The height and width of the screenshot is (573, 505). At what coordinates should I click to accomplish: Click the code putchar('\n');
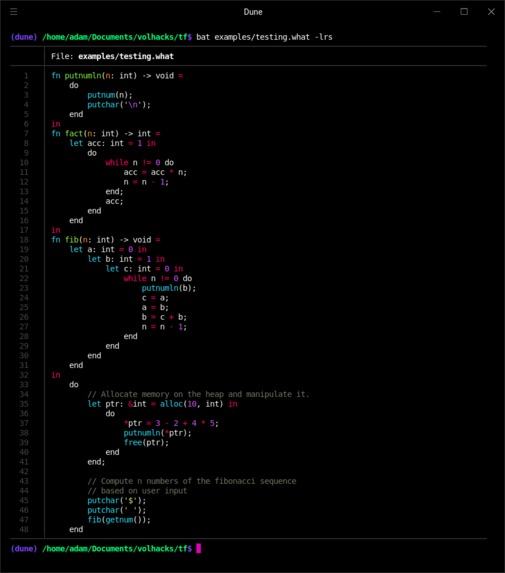(x=119, y=105)
